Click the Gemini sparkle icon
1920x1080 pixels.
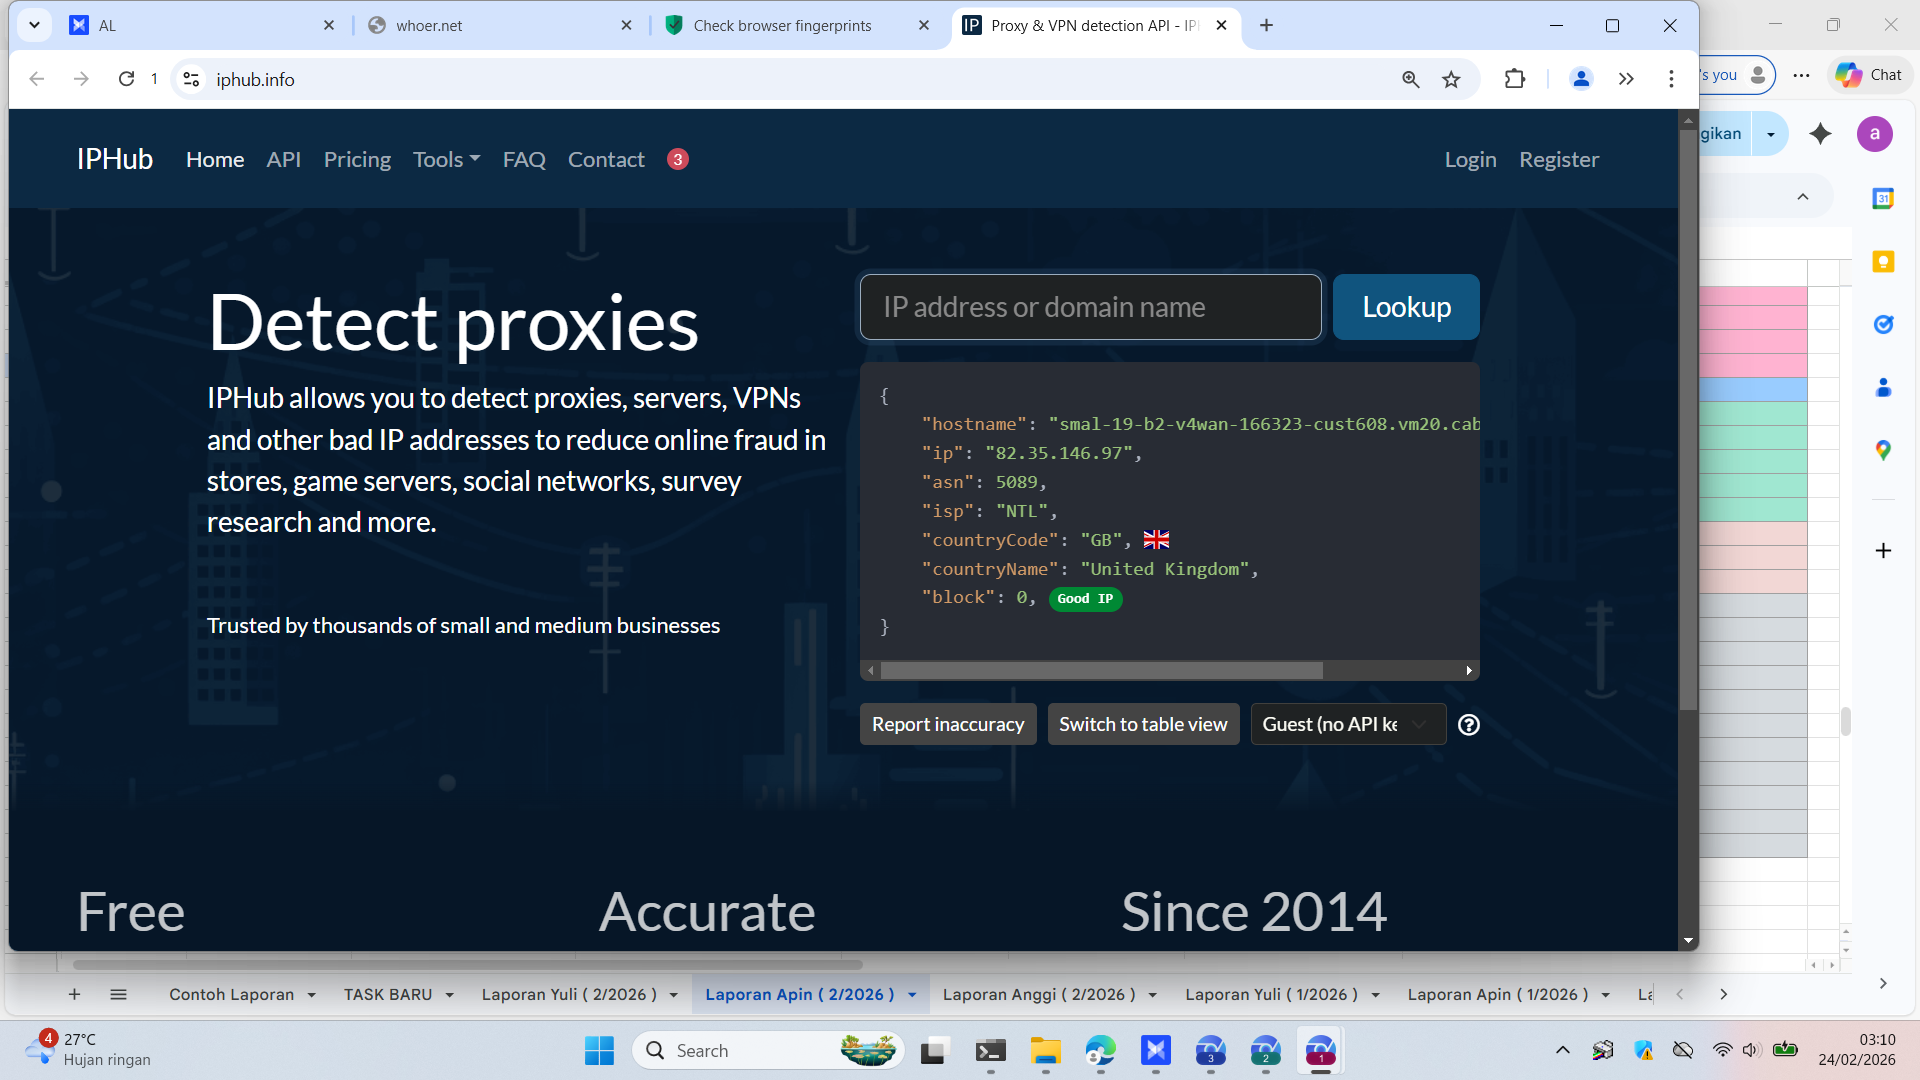(x=1820, y=134)
